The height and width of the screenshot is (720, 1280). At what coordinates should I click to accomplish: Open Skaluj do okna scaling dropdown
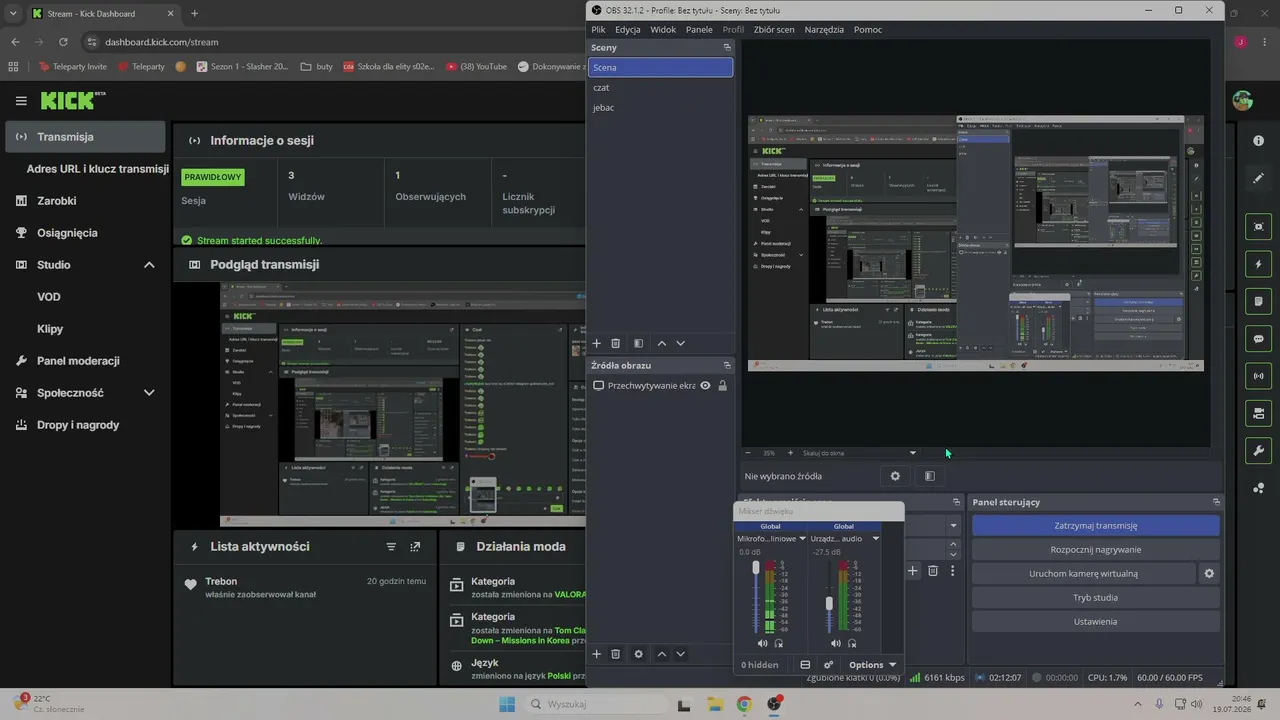[x=859, y=453]
